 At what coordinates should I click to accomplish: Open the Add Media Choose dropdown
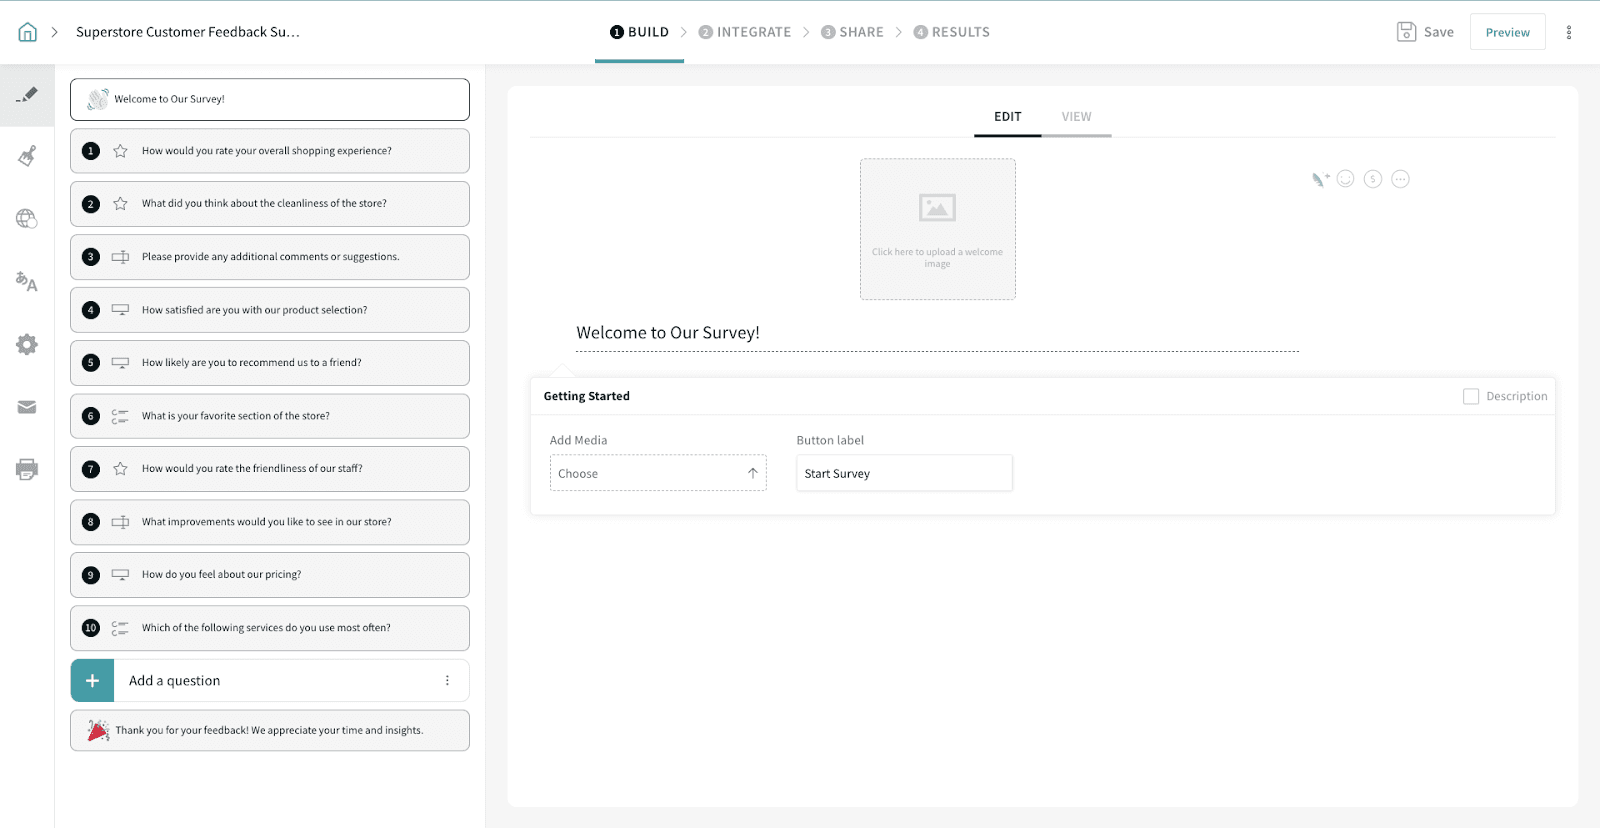click(657, 473)
